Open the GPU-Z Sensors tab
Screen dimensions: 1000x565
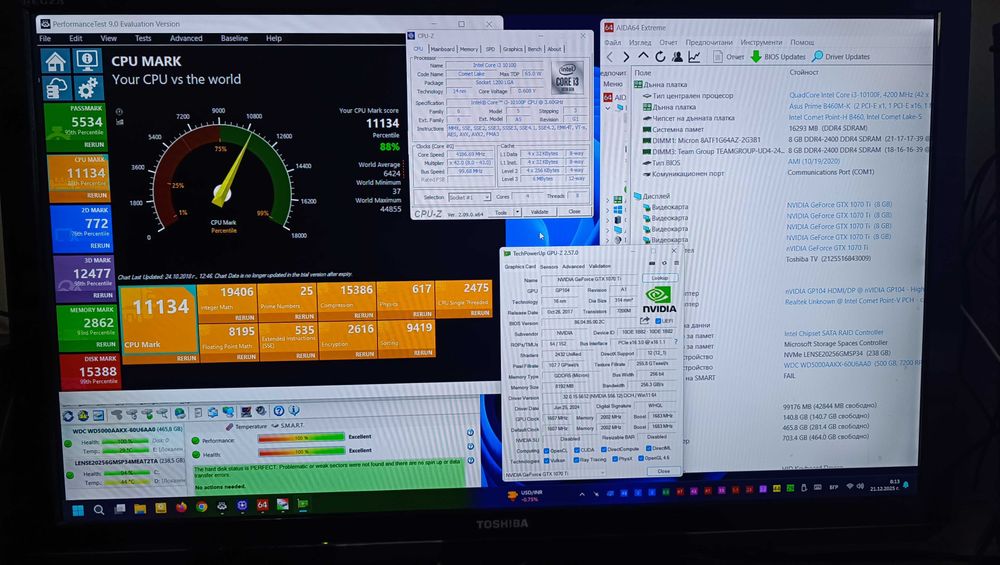point(549,267)
